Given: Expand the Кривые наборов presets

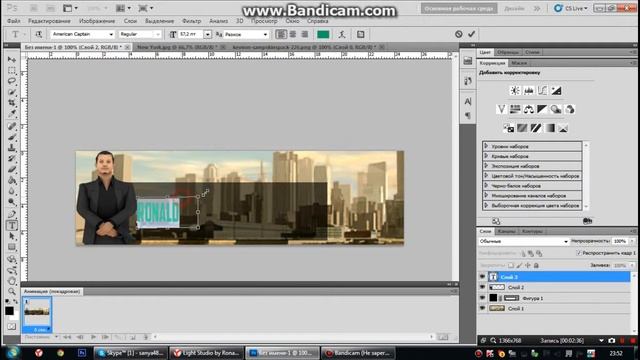Looking at the screenshot, I should pos(486,156).
